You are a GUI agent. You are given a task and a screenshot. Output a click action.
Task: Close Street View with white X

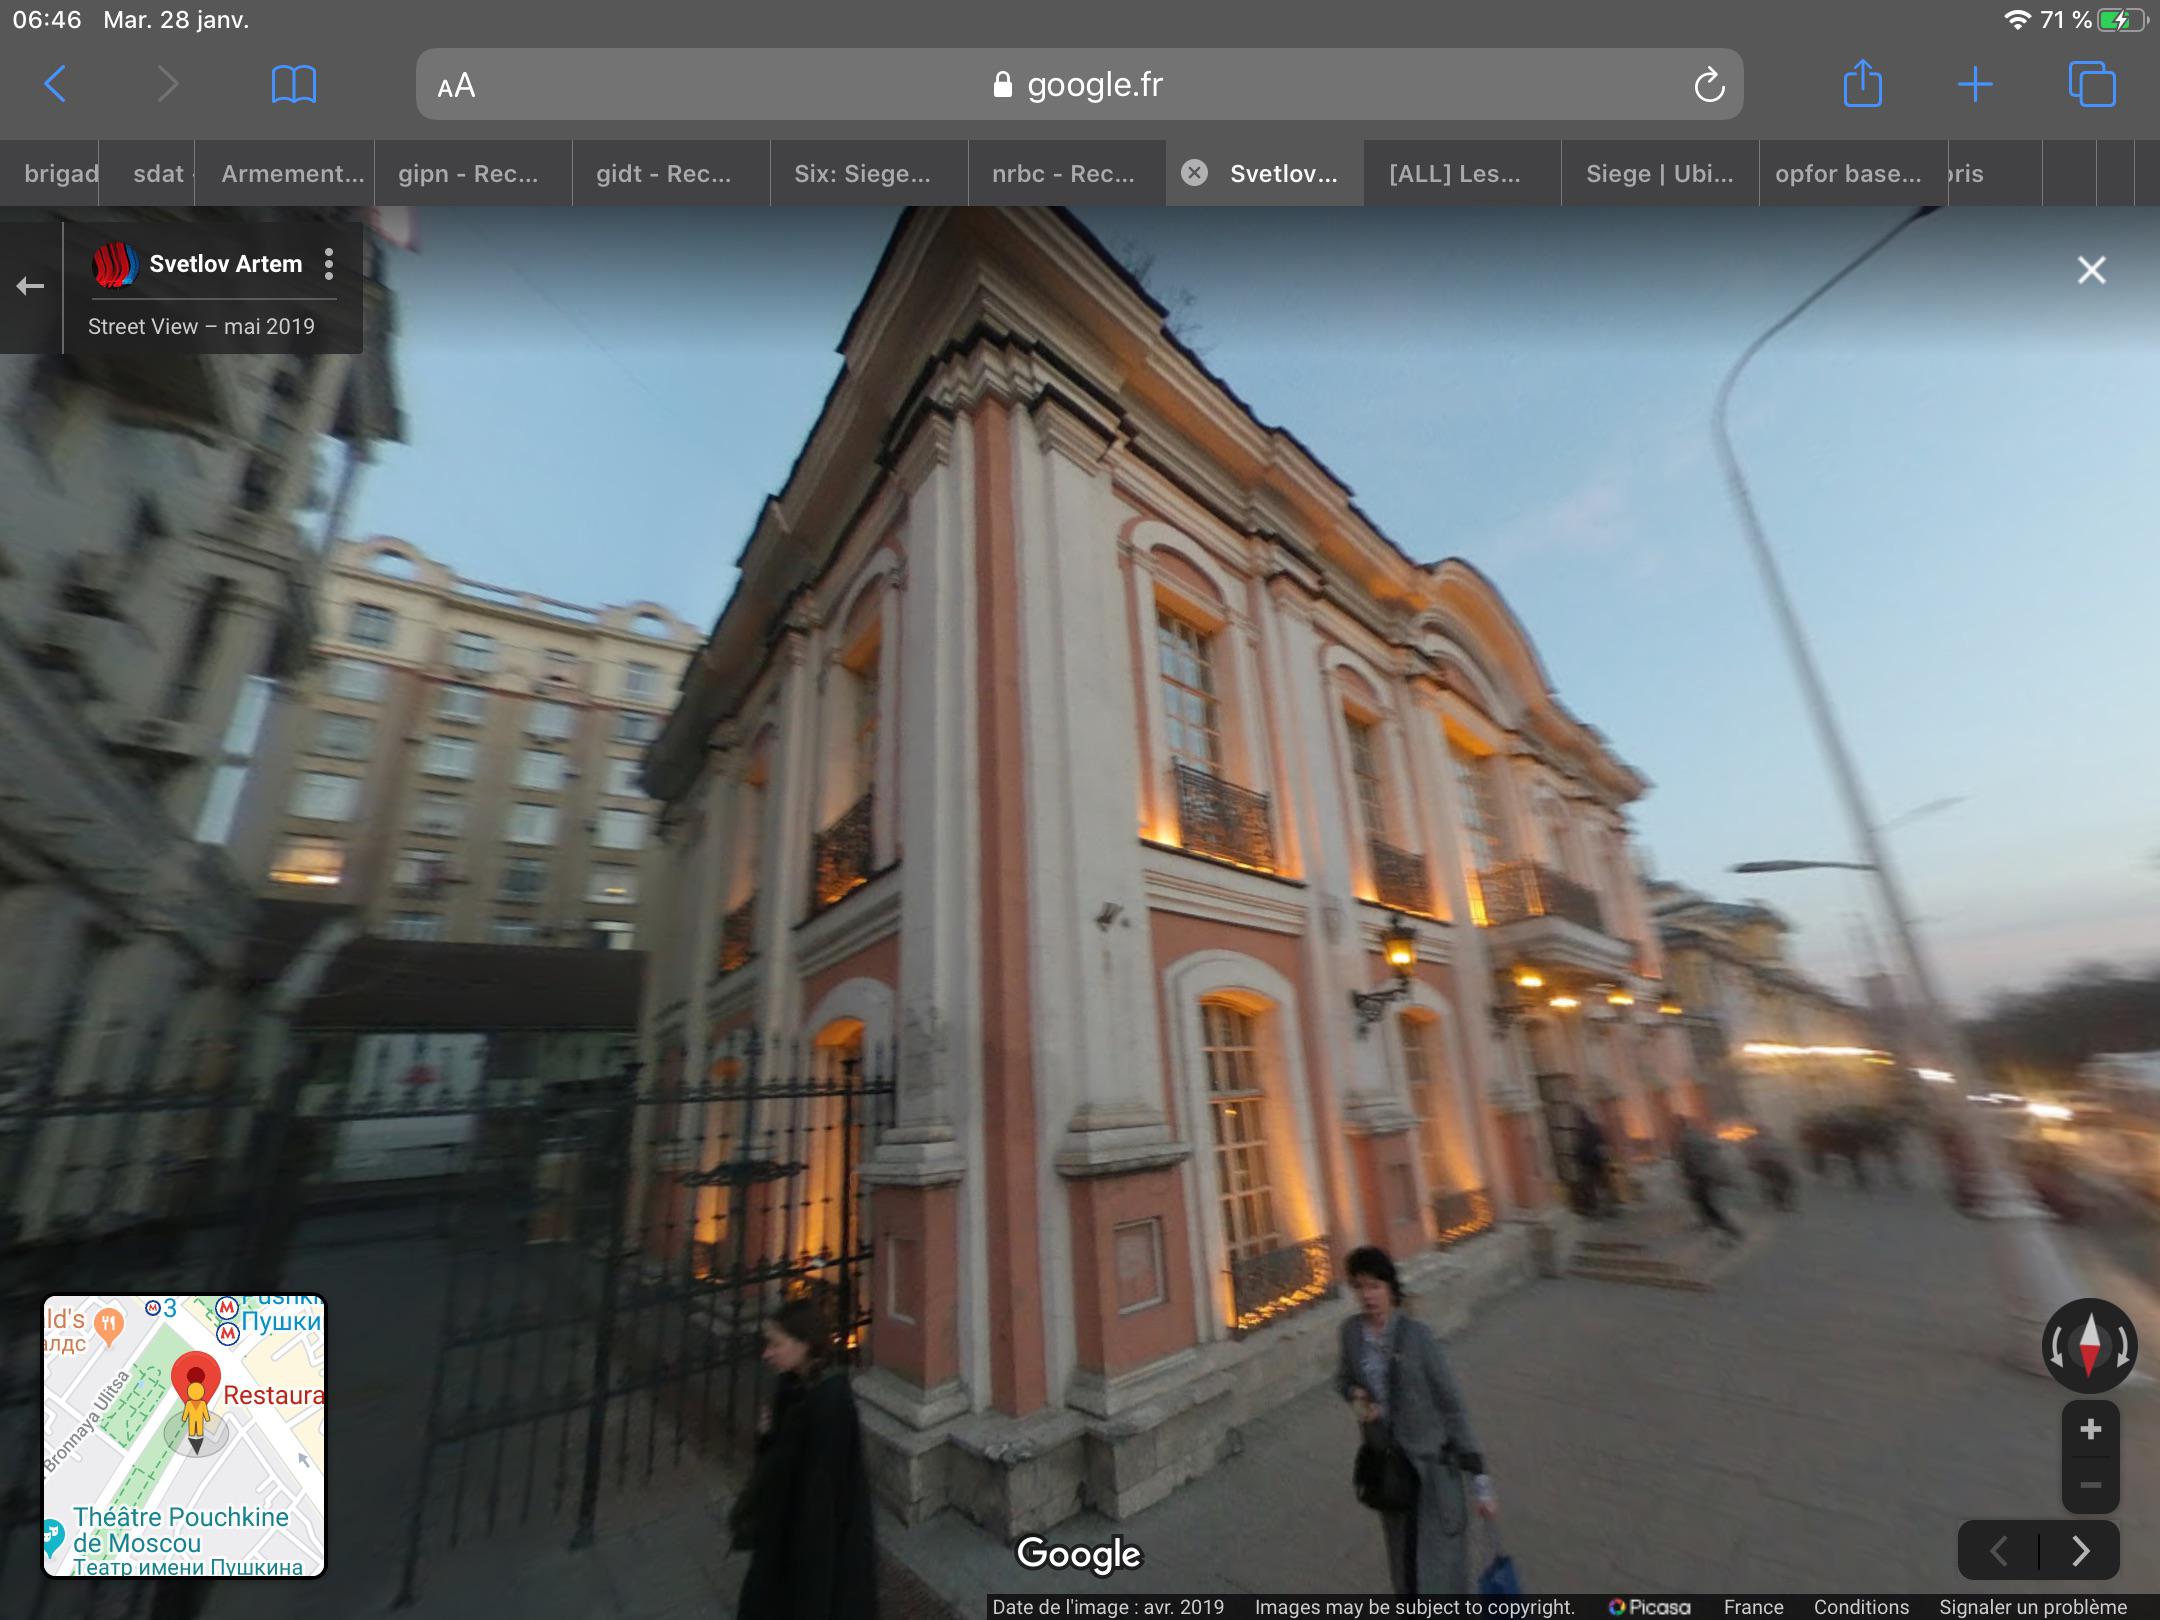2091,270
